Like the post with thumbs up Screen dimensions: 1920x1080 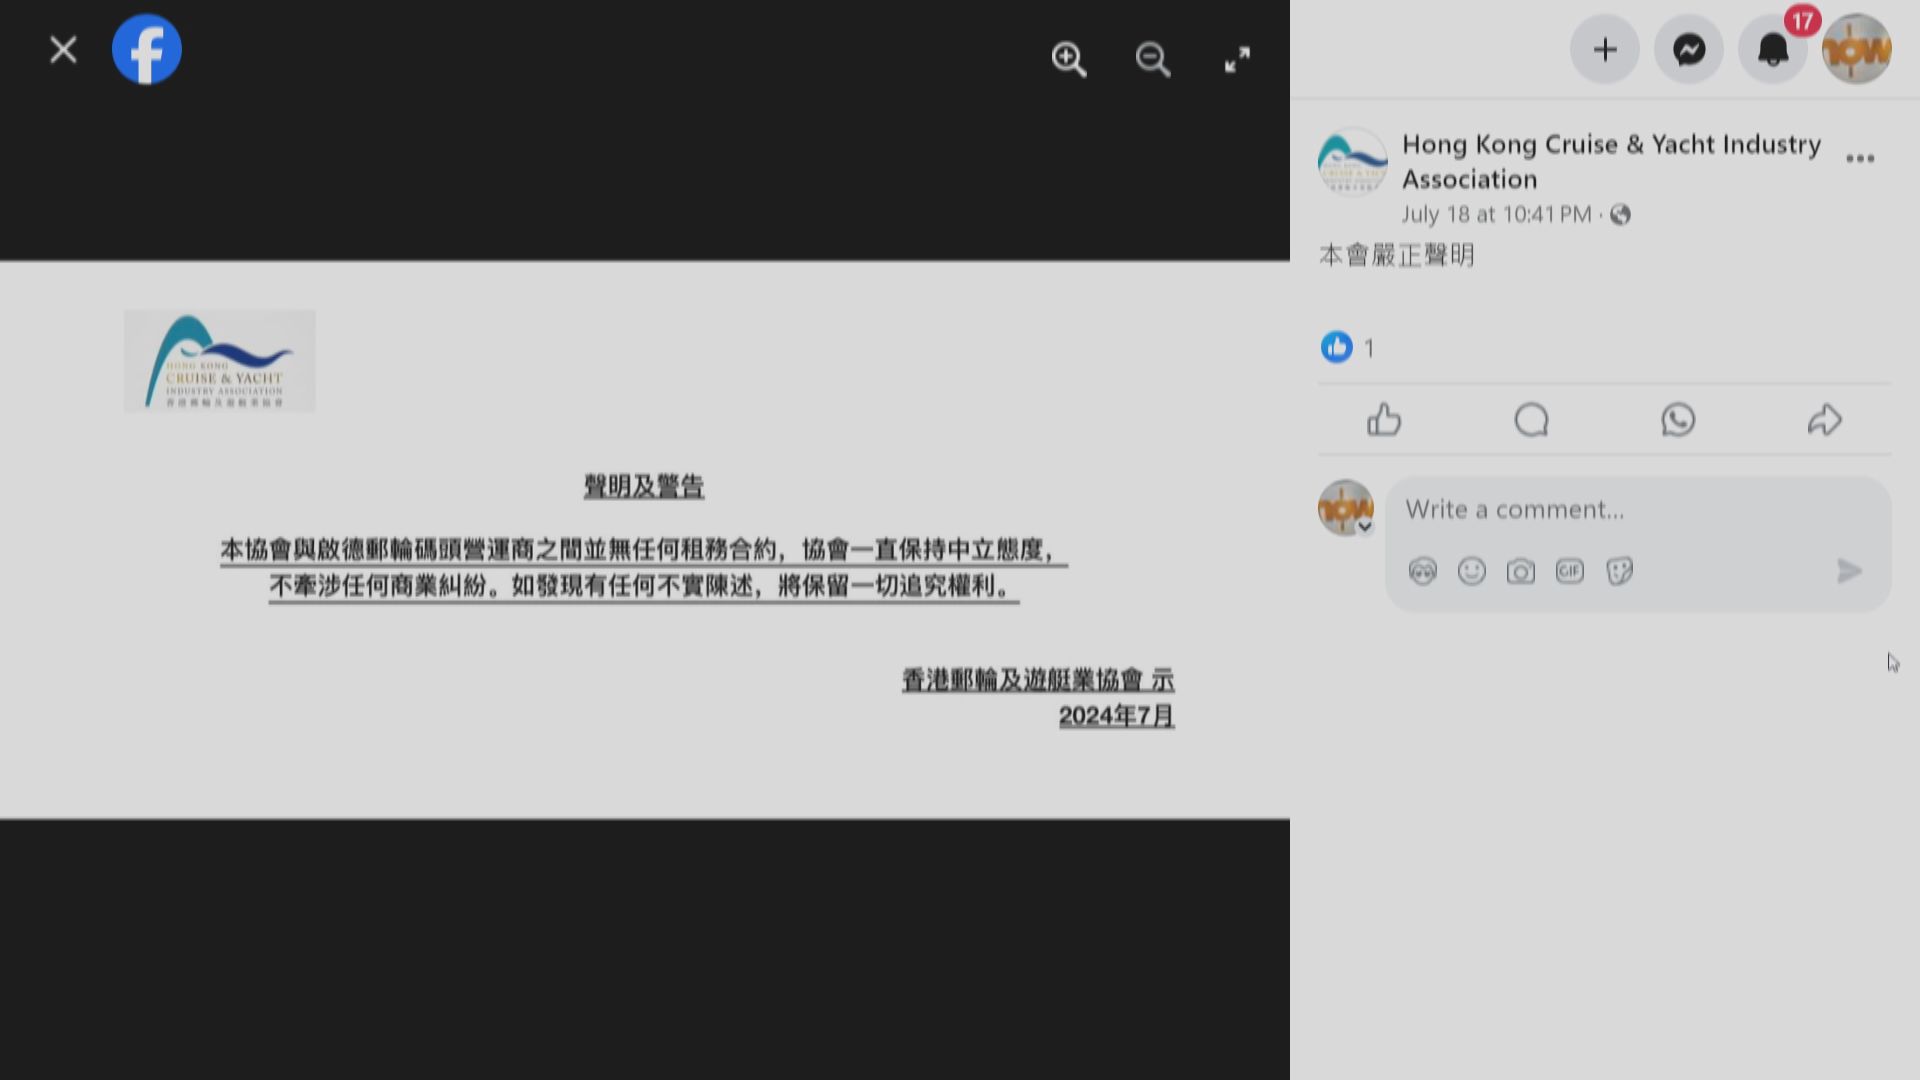tap(1384, 420)
